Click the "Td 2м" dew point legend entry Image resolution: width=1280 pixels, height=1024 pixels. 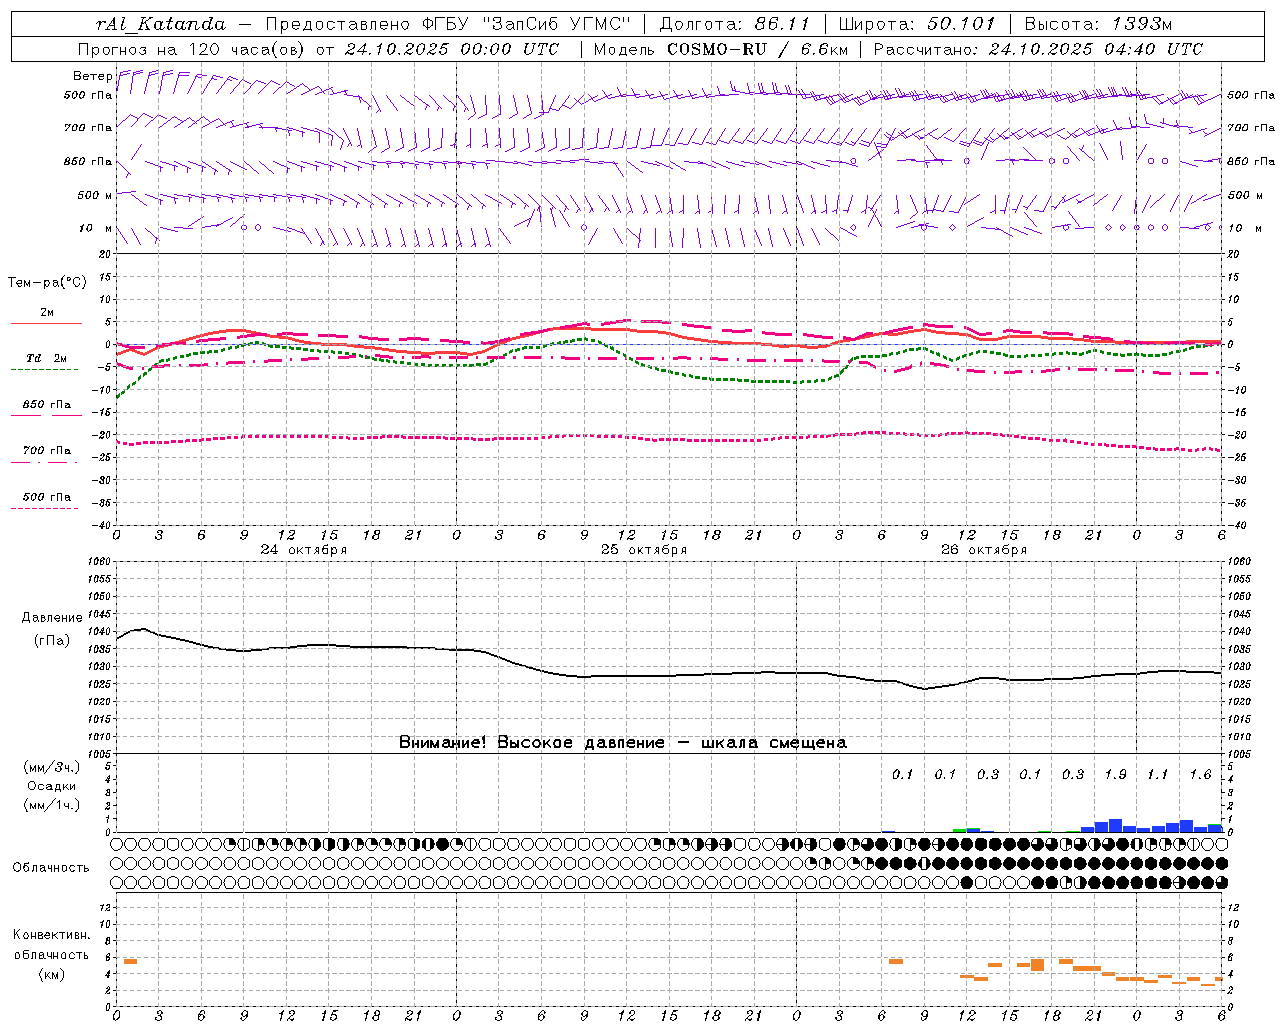click(x=47, y=358)
